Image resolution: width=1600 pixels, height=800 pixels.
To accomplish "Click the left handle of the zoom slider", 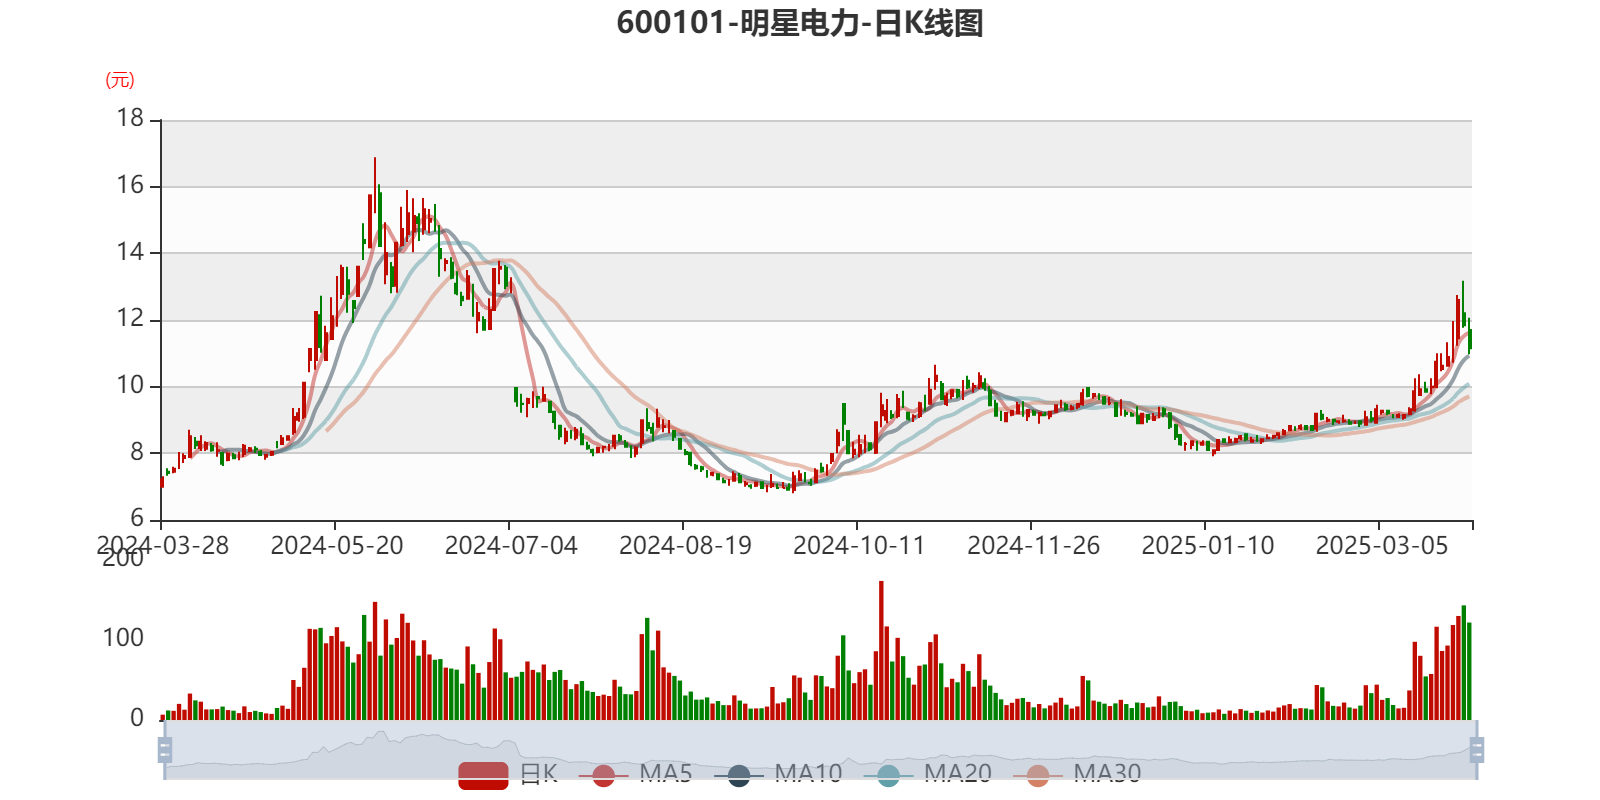I will pyautogui.click(x=165, y=749).
